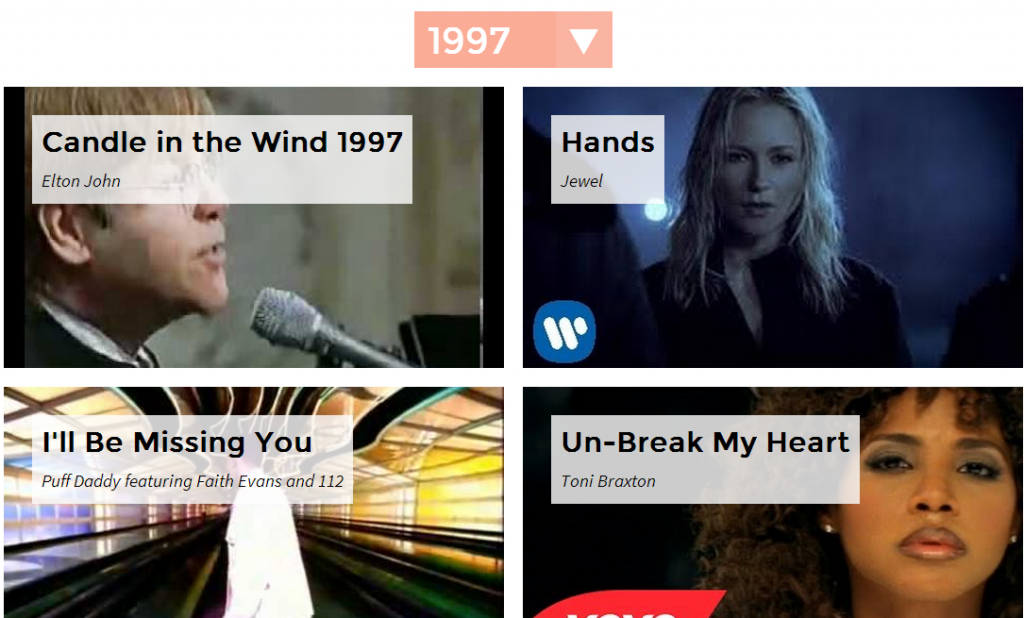Click the Candle in the Wind caption box

click(222, 159)
